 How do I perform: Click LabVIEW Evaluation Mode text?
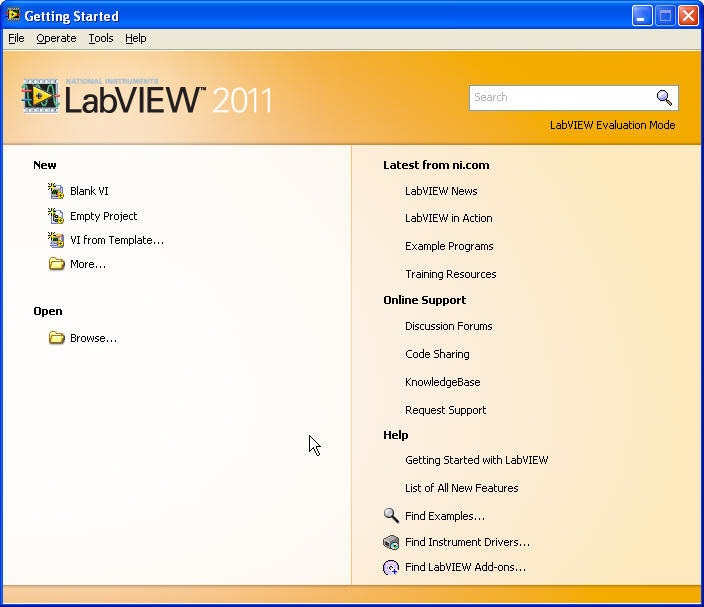[x=612, y=125]
